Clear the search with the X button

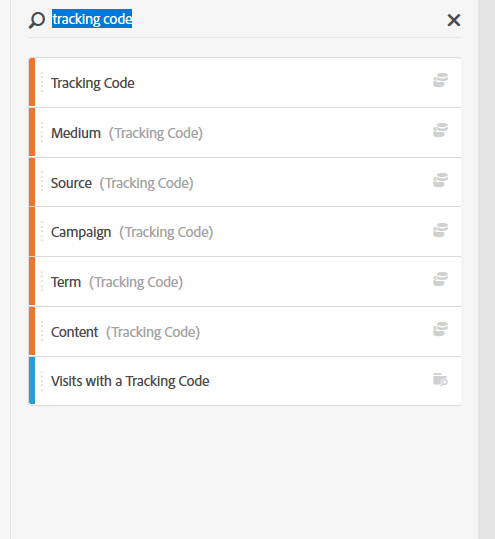tap(454, 20)
